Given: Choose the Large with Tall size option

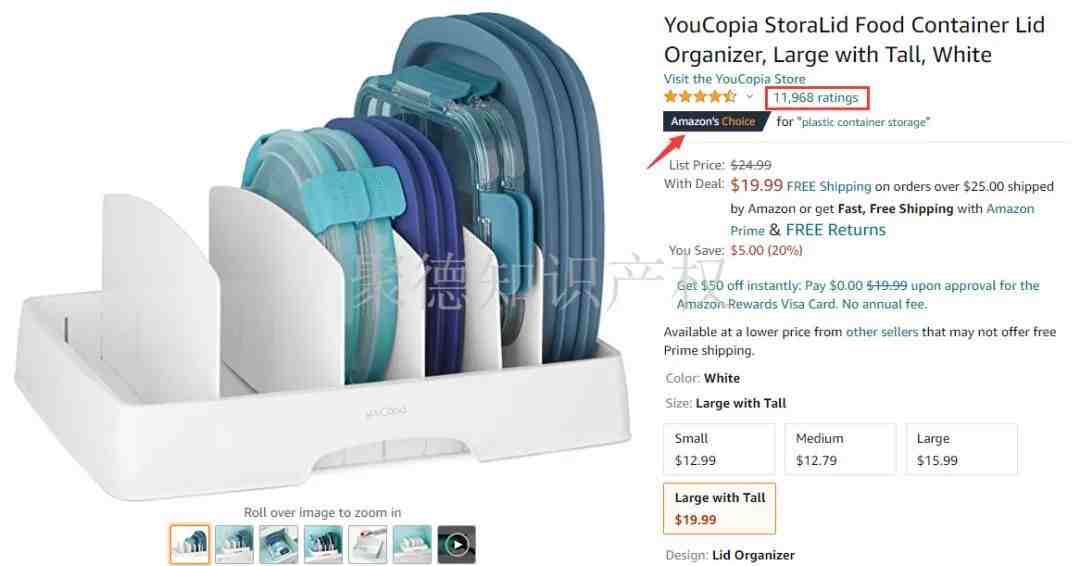Looking at the screenshot, I should [719, 509].
